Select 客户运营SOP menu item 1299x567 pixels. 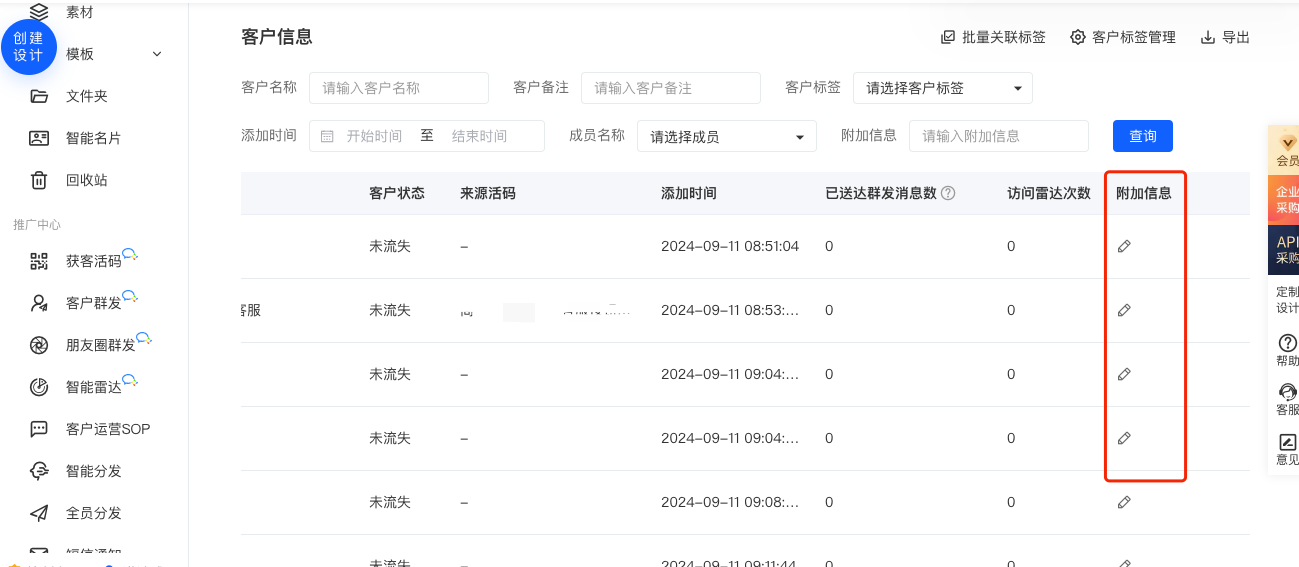[x=107, y=429]
